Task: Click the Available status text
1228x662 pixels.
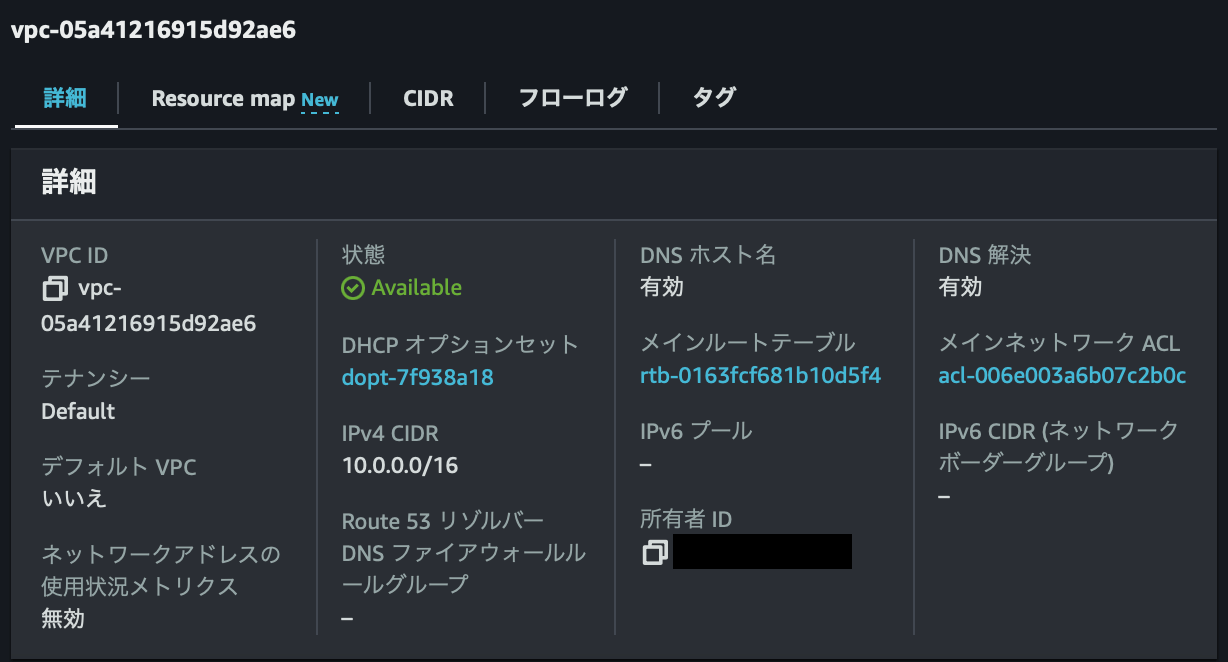Action: (412, 287)
